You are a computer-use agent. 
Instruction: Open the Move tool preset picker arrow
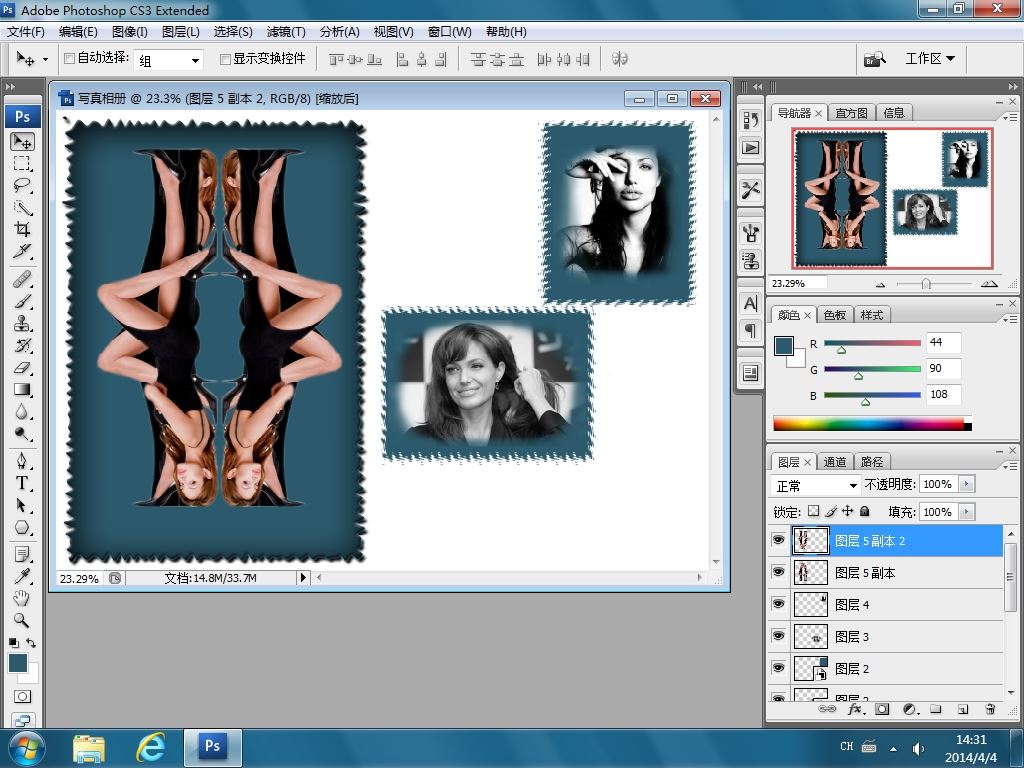click(45, 59)
